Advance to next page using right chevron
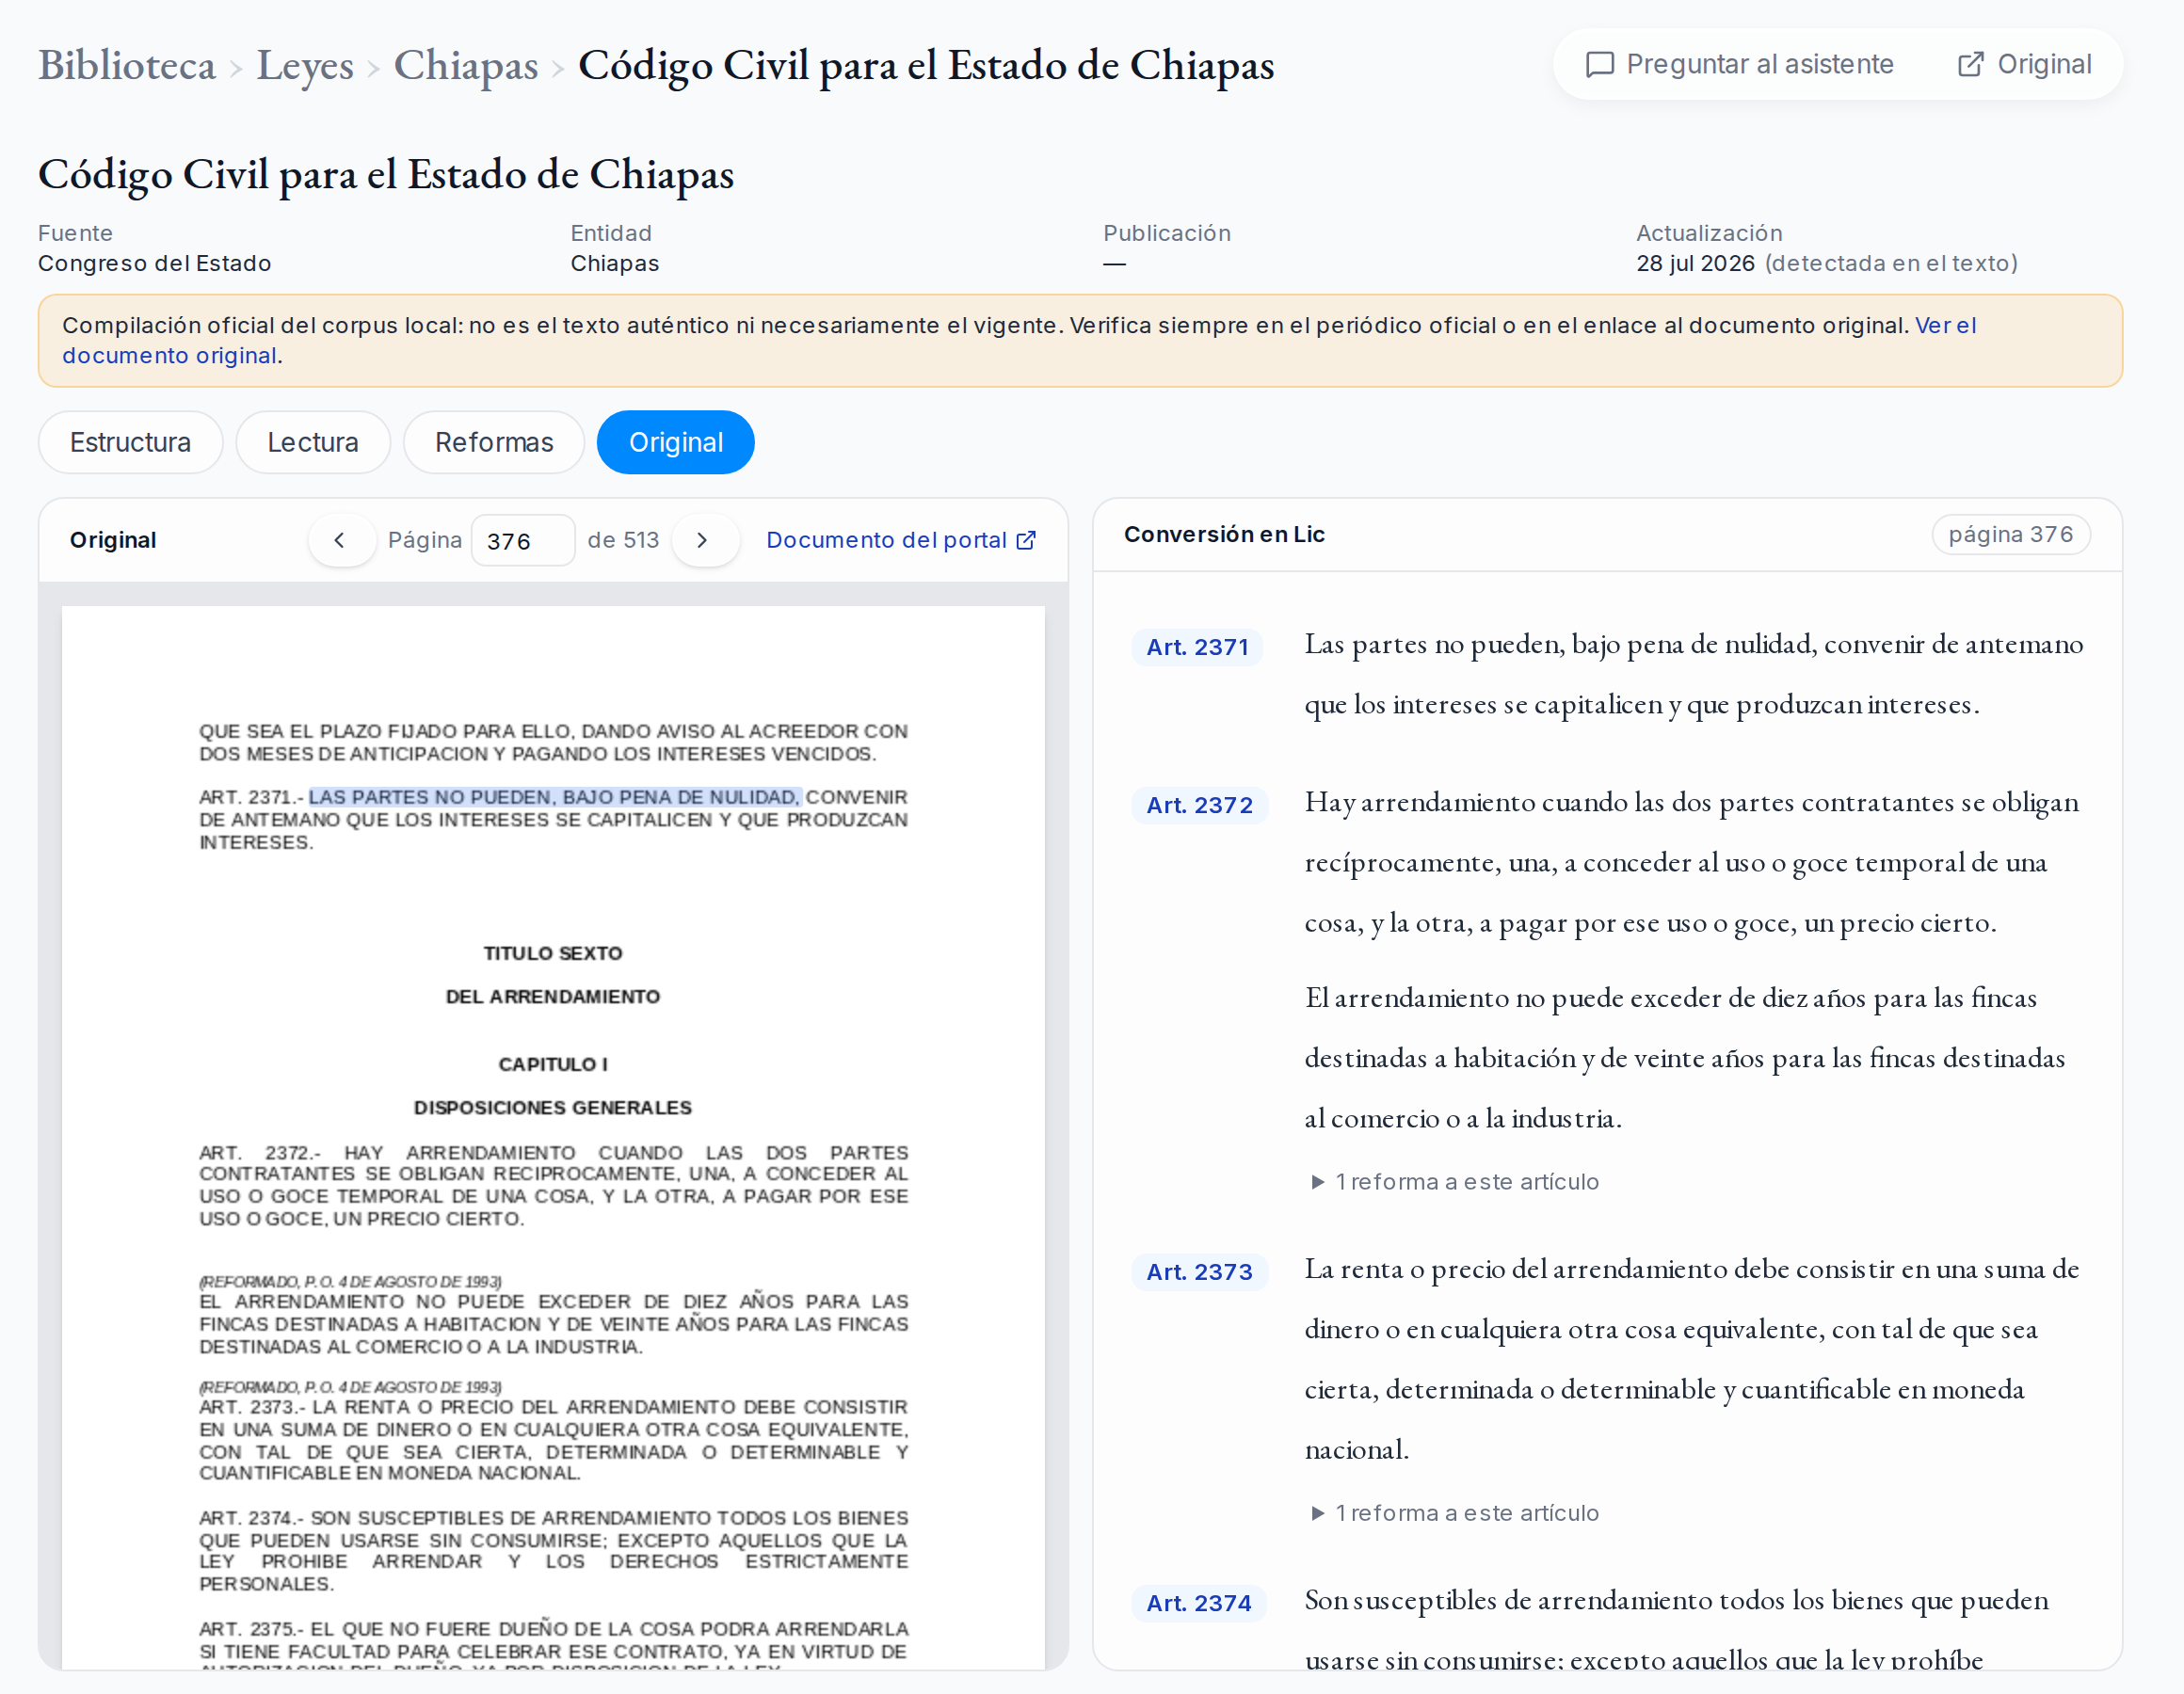 point(704,540)
